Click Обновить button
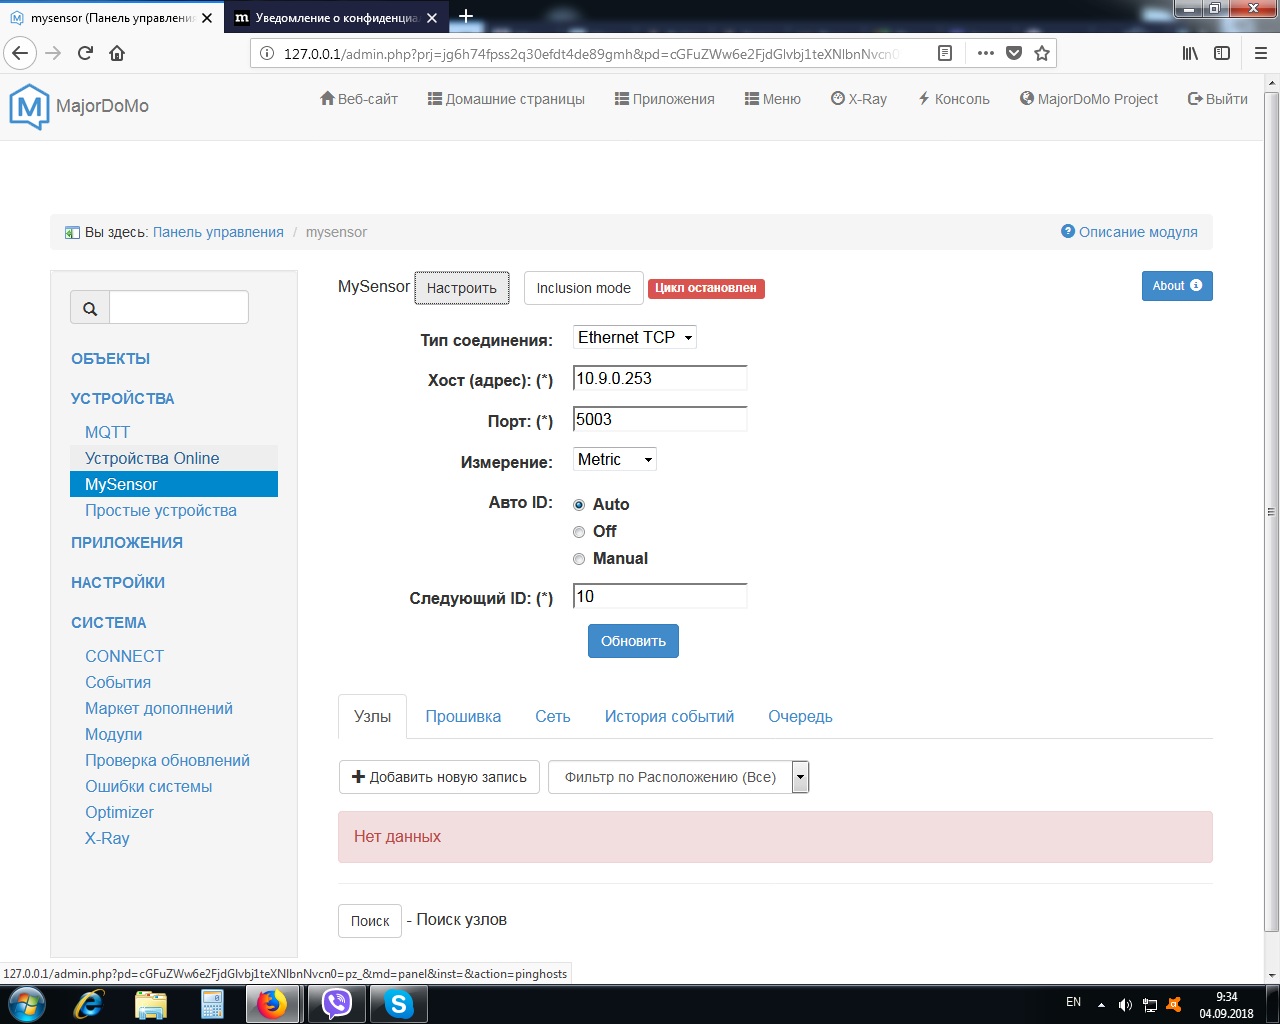1280x1024 pixels. (633, 641)
